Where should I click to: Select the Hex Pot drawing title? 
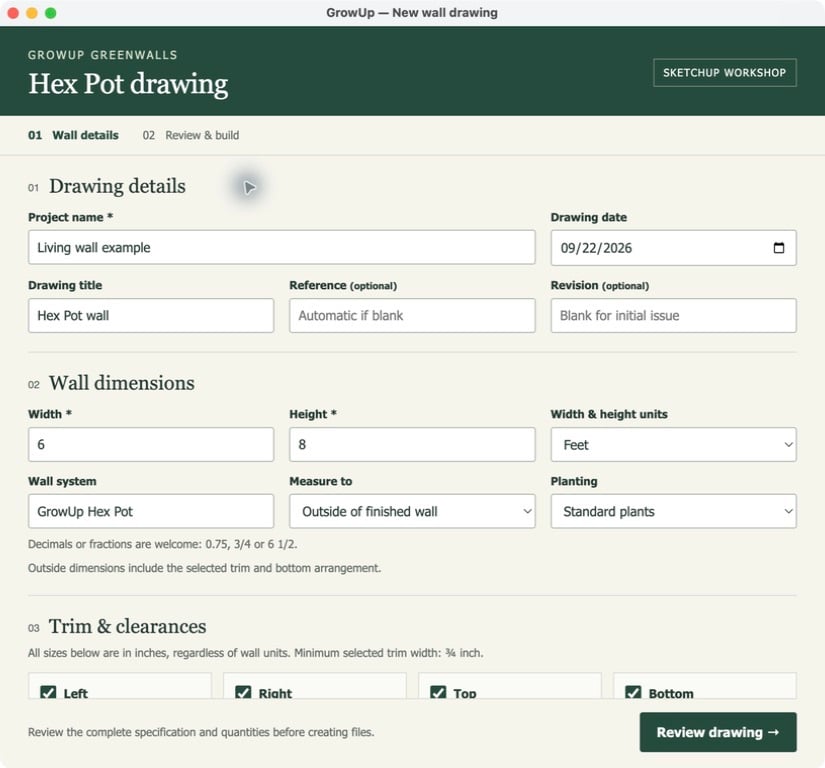[128, 84]
